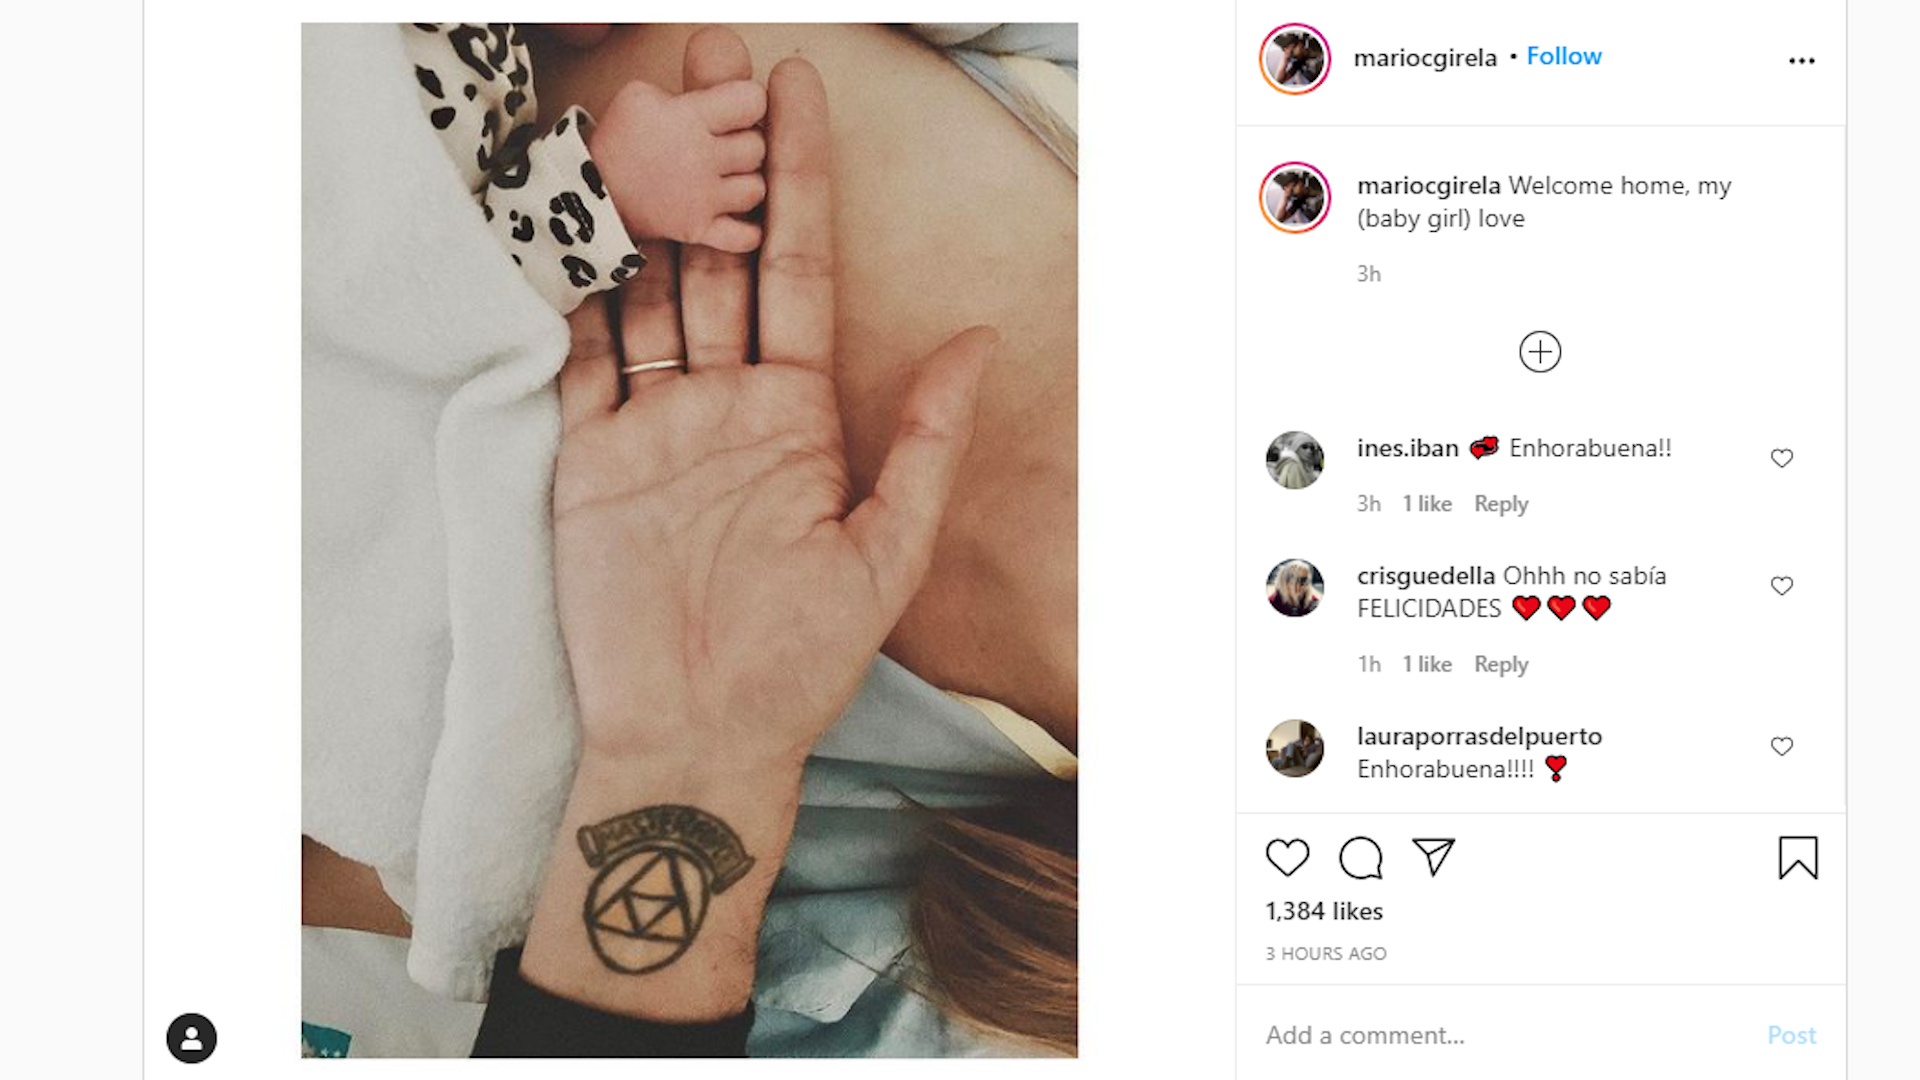Like the crisguedella comment heart
This screenshot has width=1920, height=1080.
pos(1782,586)
